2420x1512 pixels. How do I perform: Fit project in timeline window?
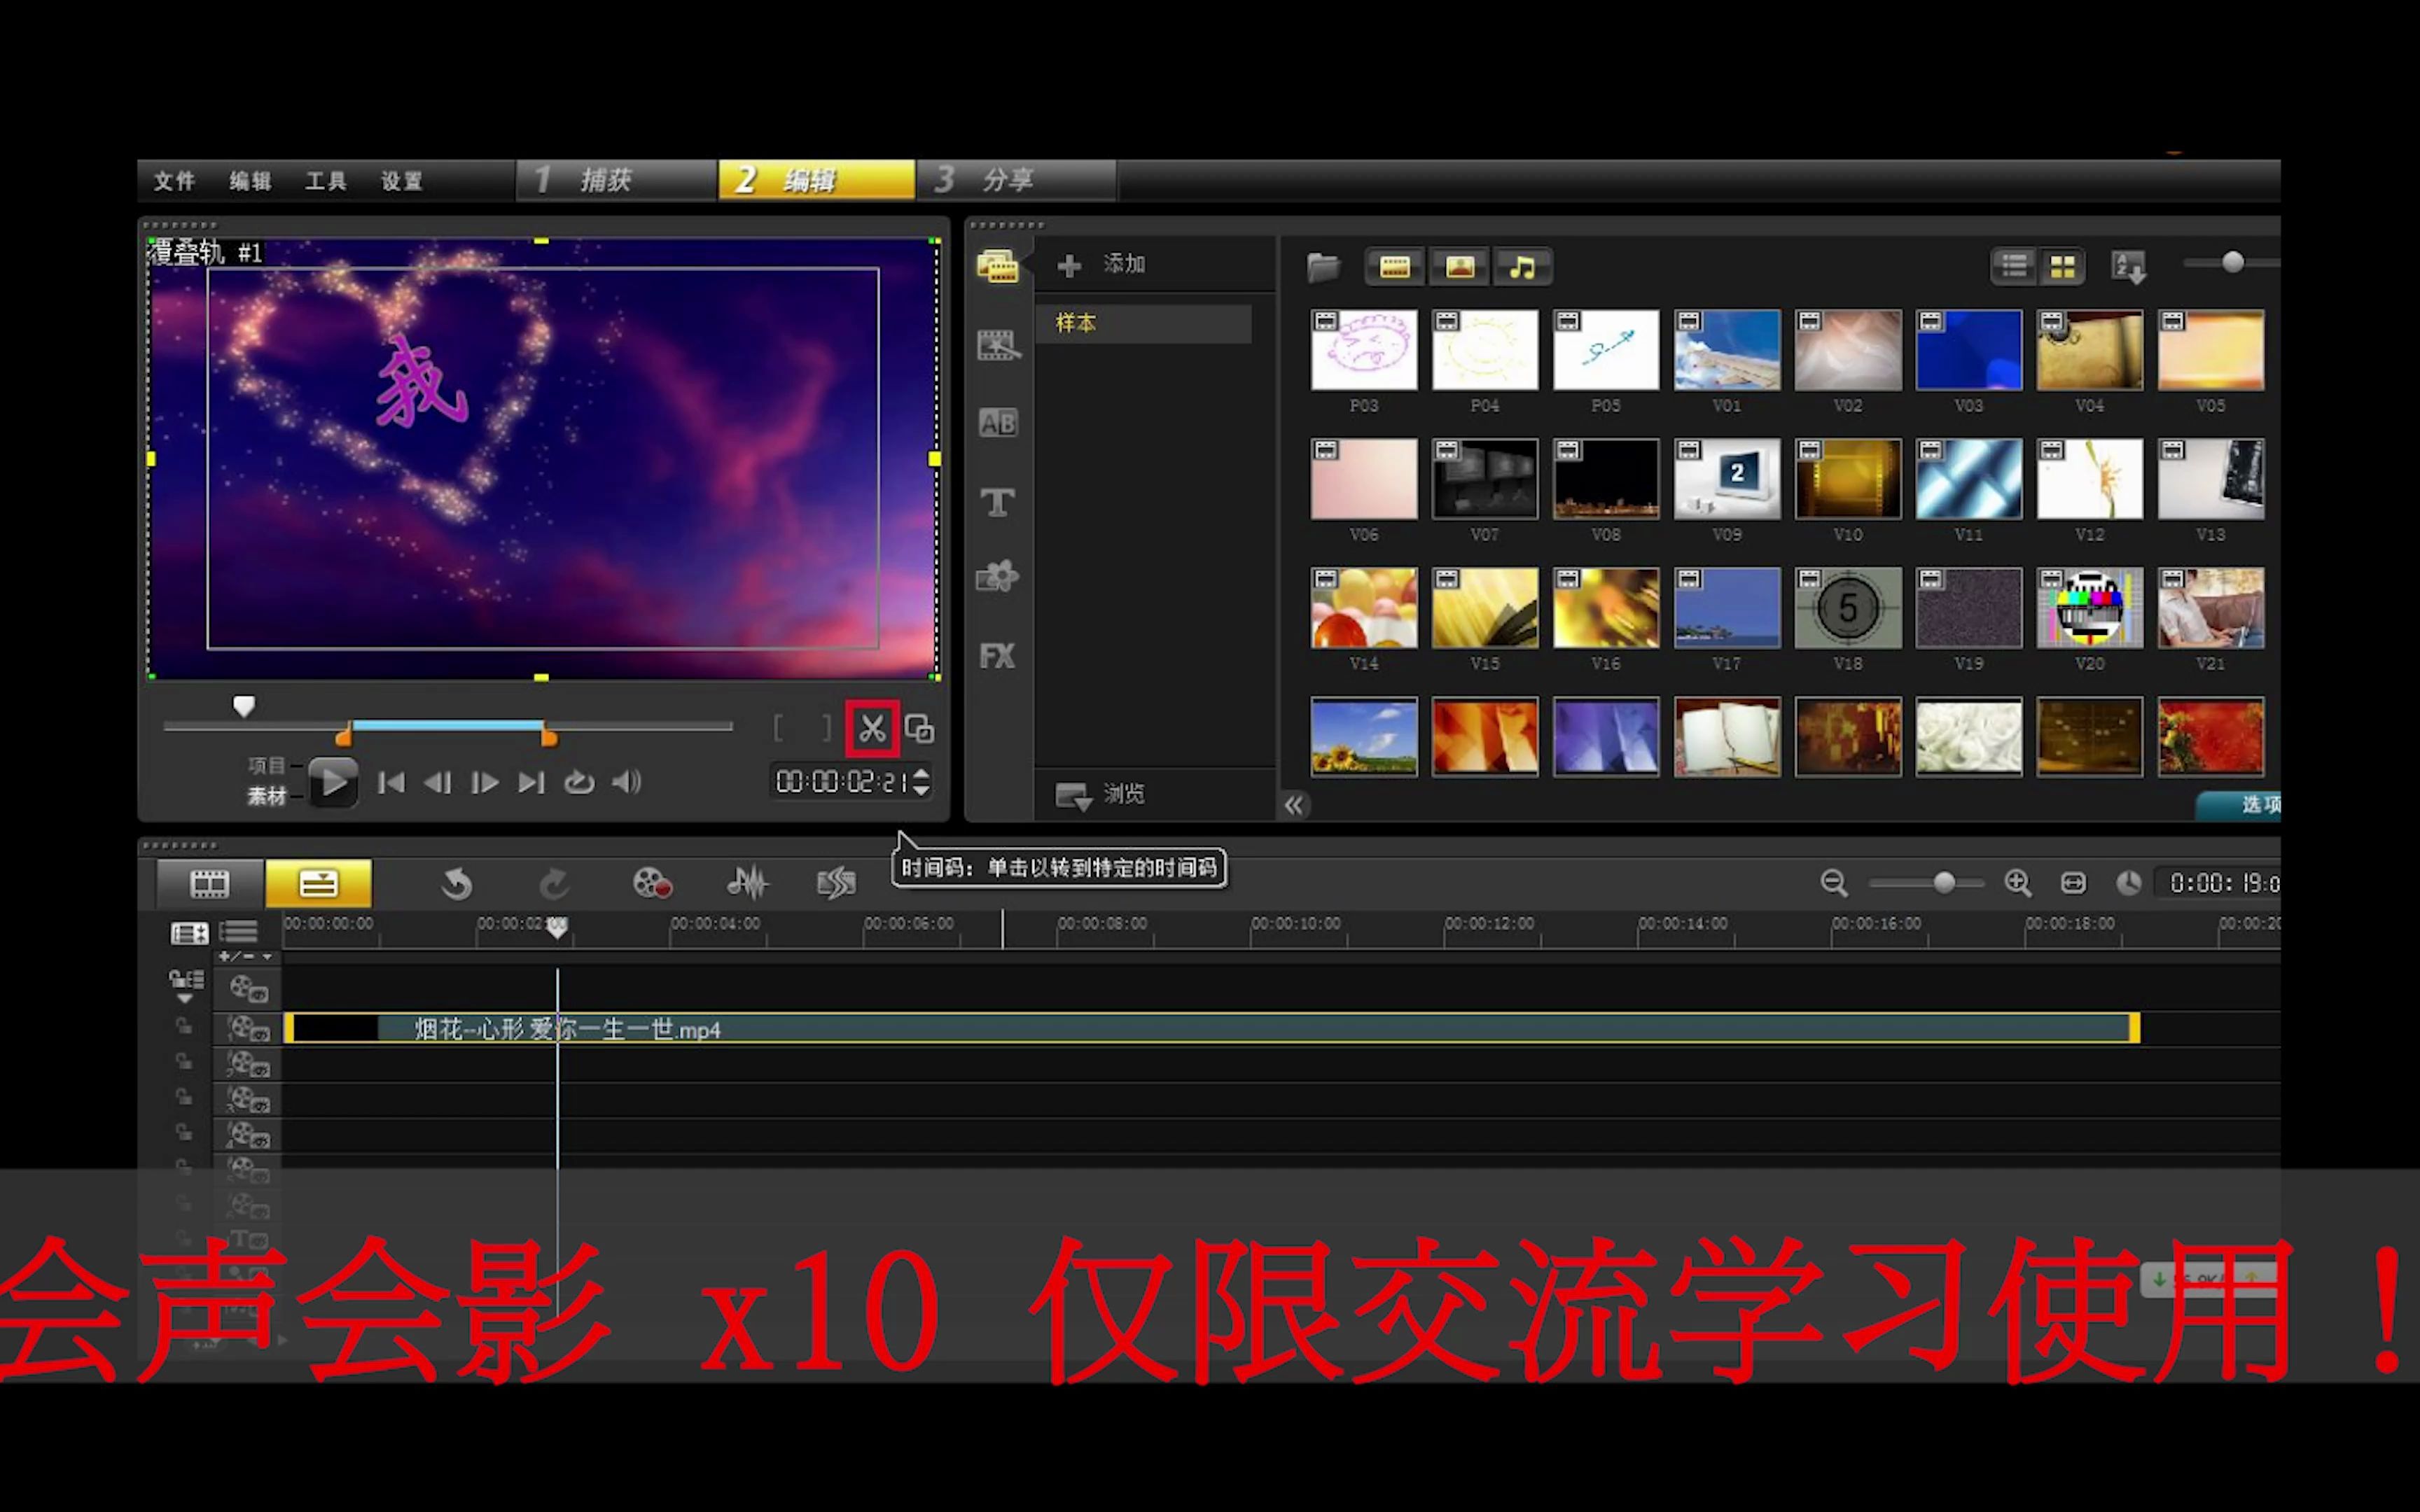[2073, 883]
